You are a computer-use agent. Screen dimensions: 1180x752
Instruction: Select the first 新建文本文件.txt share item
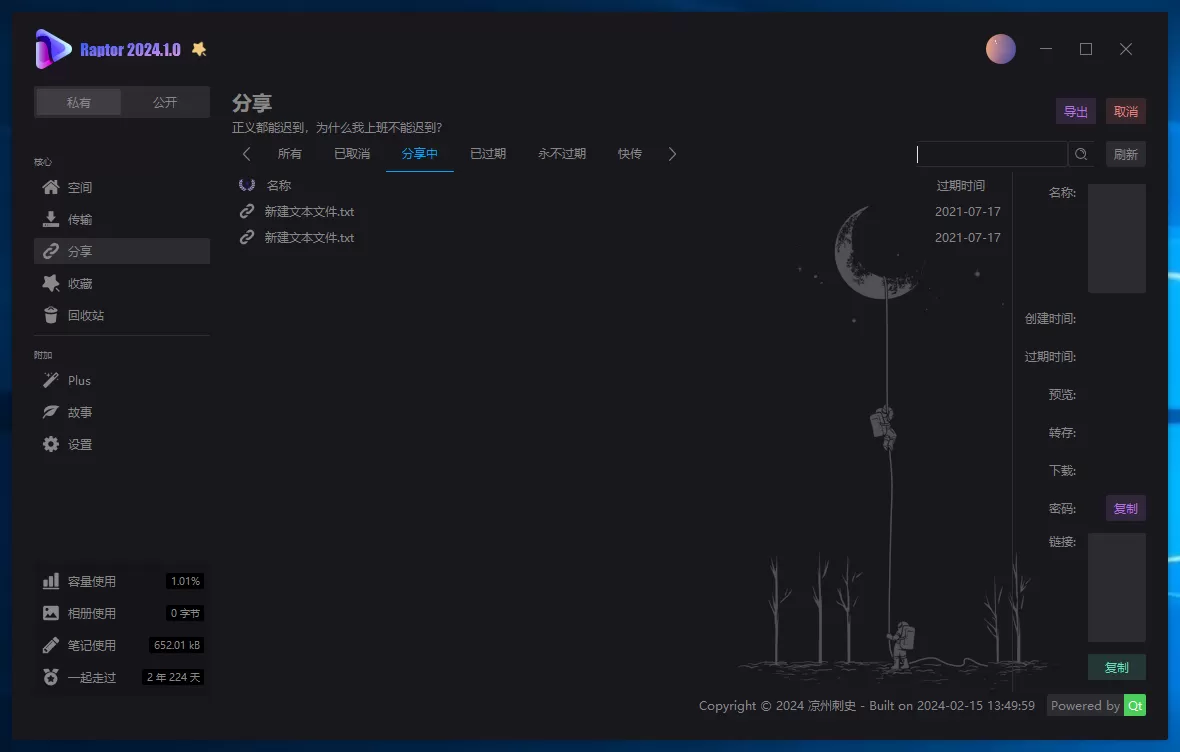pos(310,211)
